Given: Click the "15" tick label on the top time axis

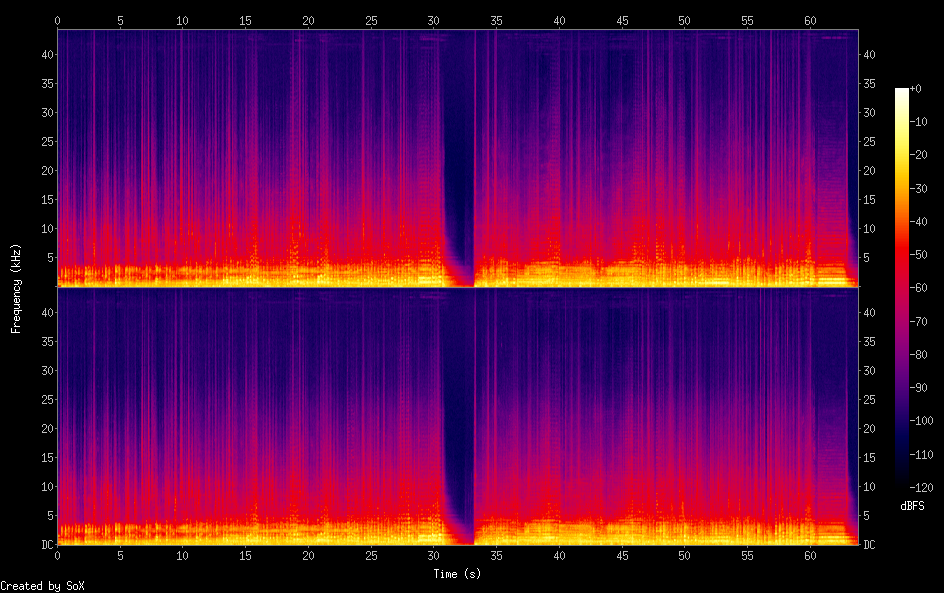Looking at the screenshot, I should (x=246, y=20).
